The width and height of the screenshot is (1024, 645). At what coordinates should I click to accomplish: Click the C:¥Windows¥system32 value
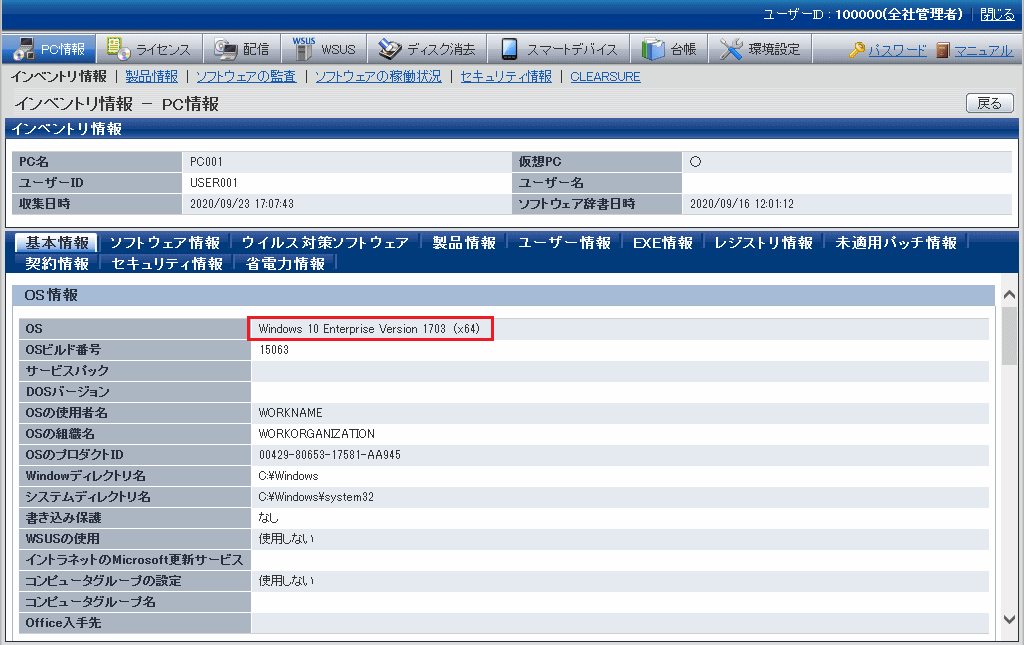(316, 497)
